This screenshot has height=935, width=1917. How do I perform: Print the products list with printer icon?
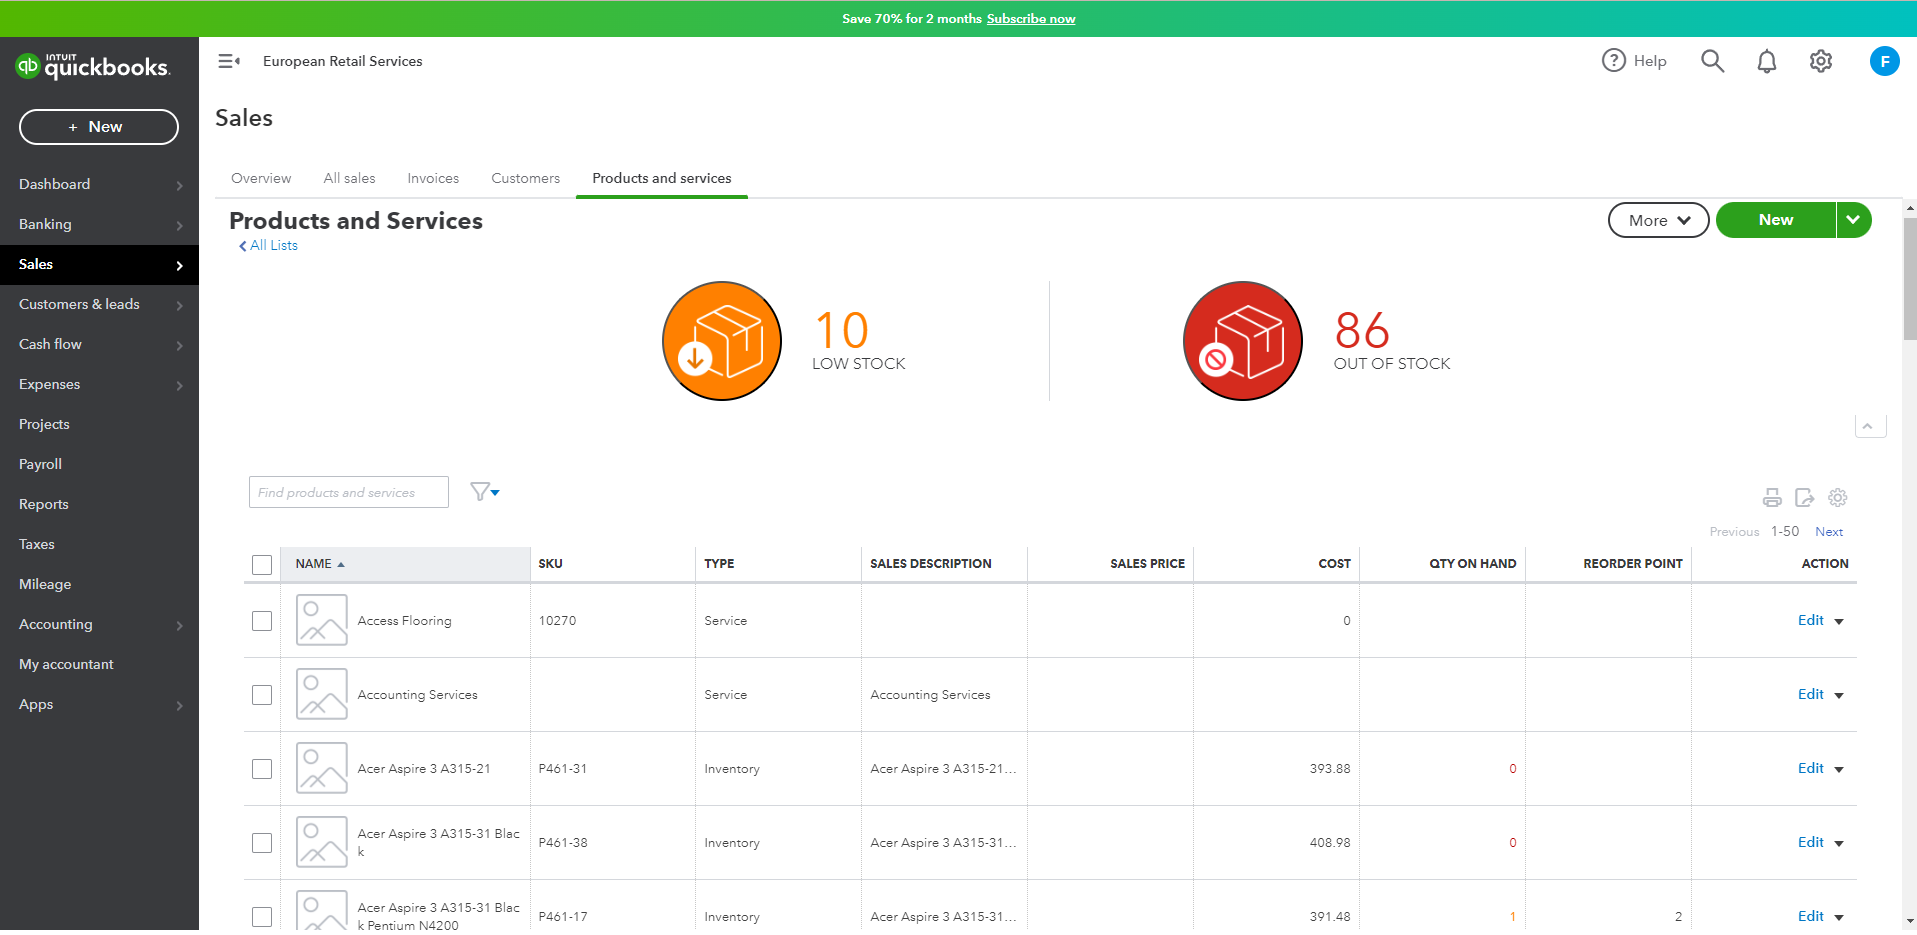[1772, 497]
